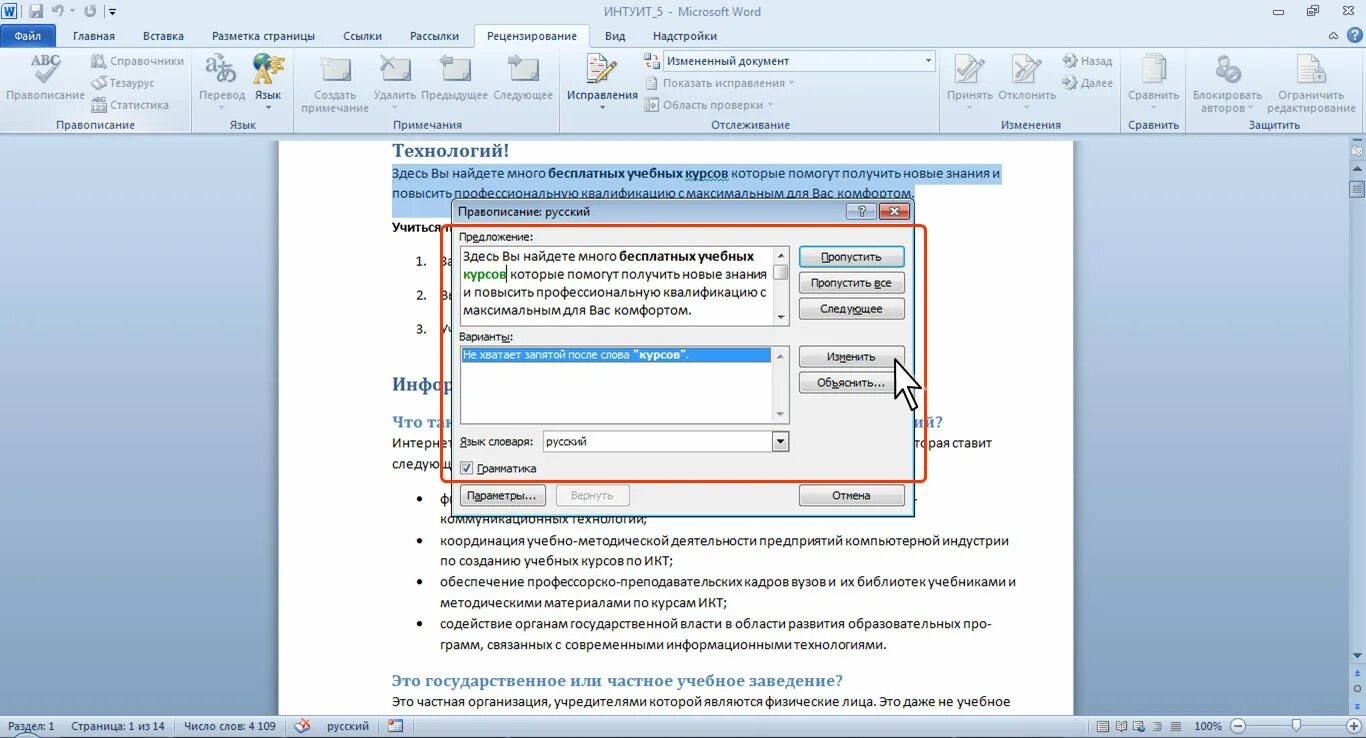Switch to Full Screen Reading view icon

point(1121,726)
